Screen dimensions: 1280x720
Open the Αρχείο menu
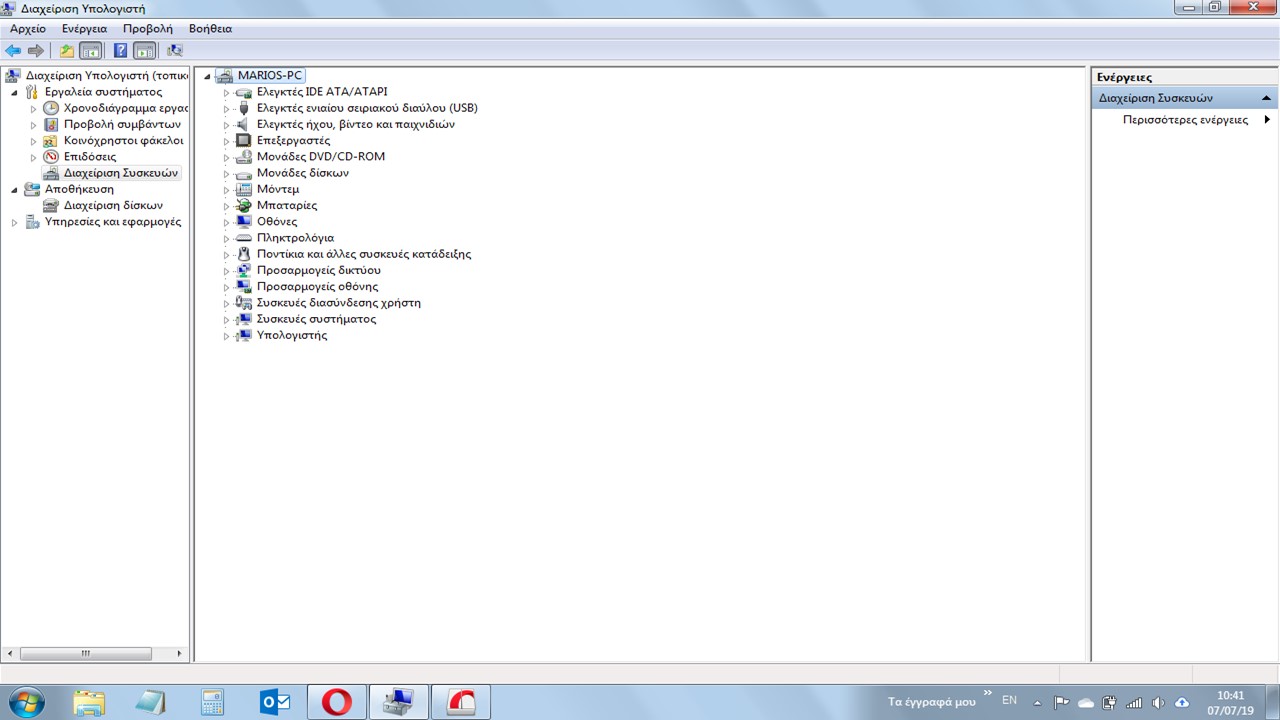[28, 29]
